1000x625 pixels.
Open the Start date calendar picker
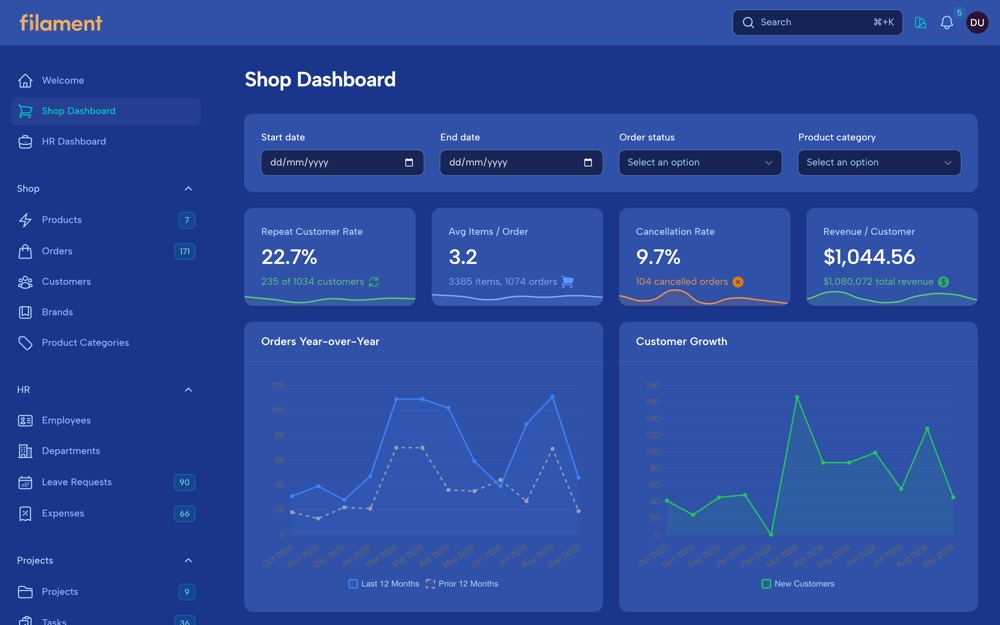[x=409, y=163]
